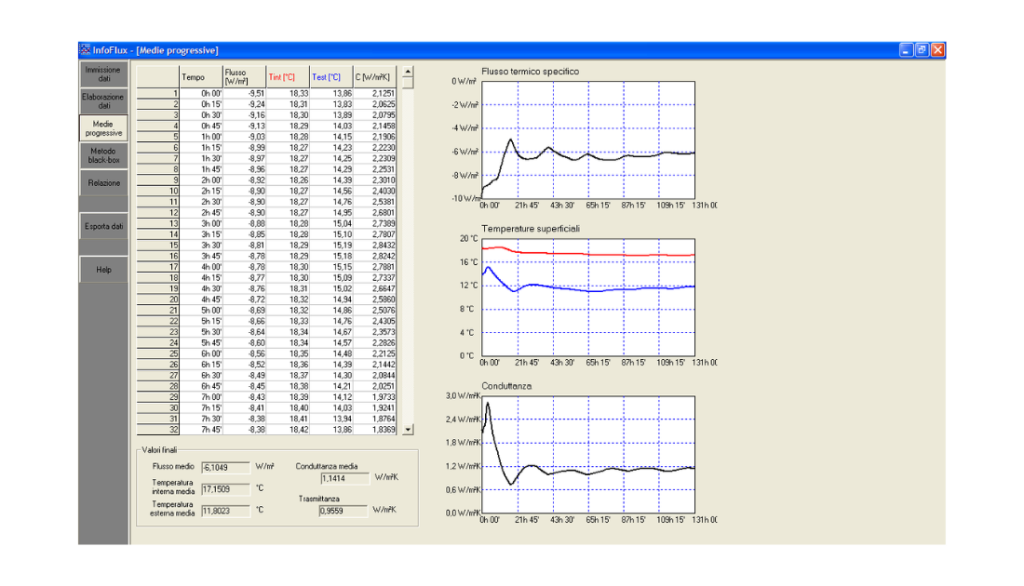
Task: Open the Relazione section
Action: [x=103, y=182]
